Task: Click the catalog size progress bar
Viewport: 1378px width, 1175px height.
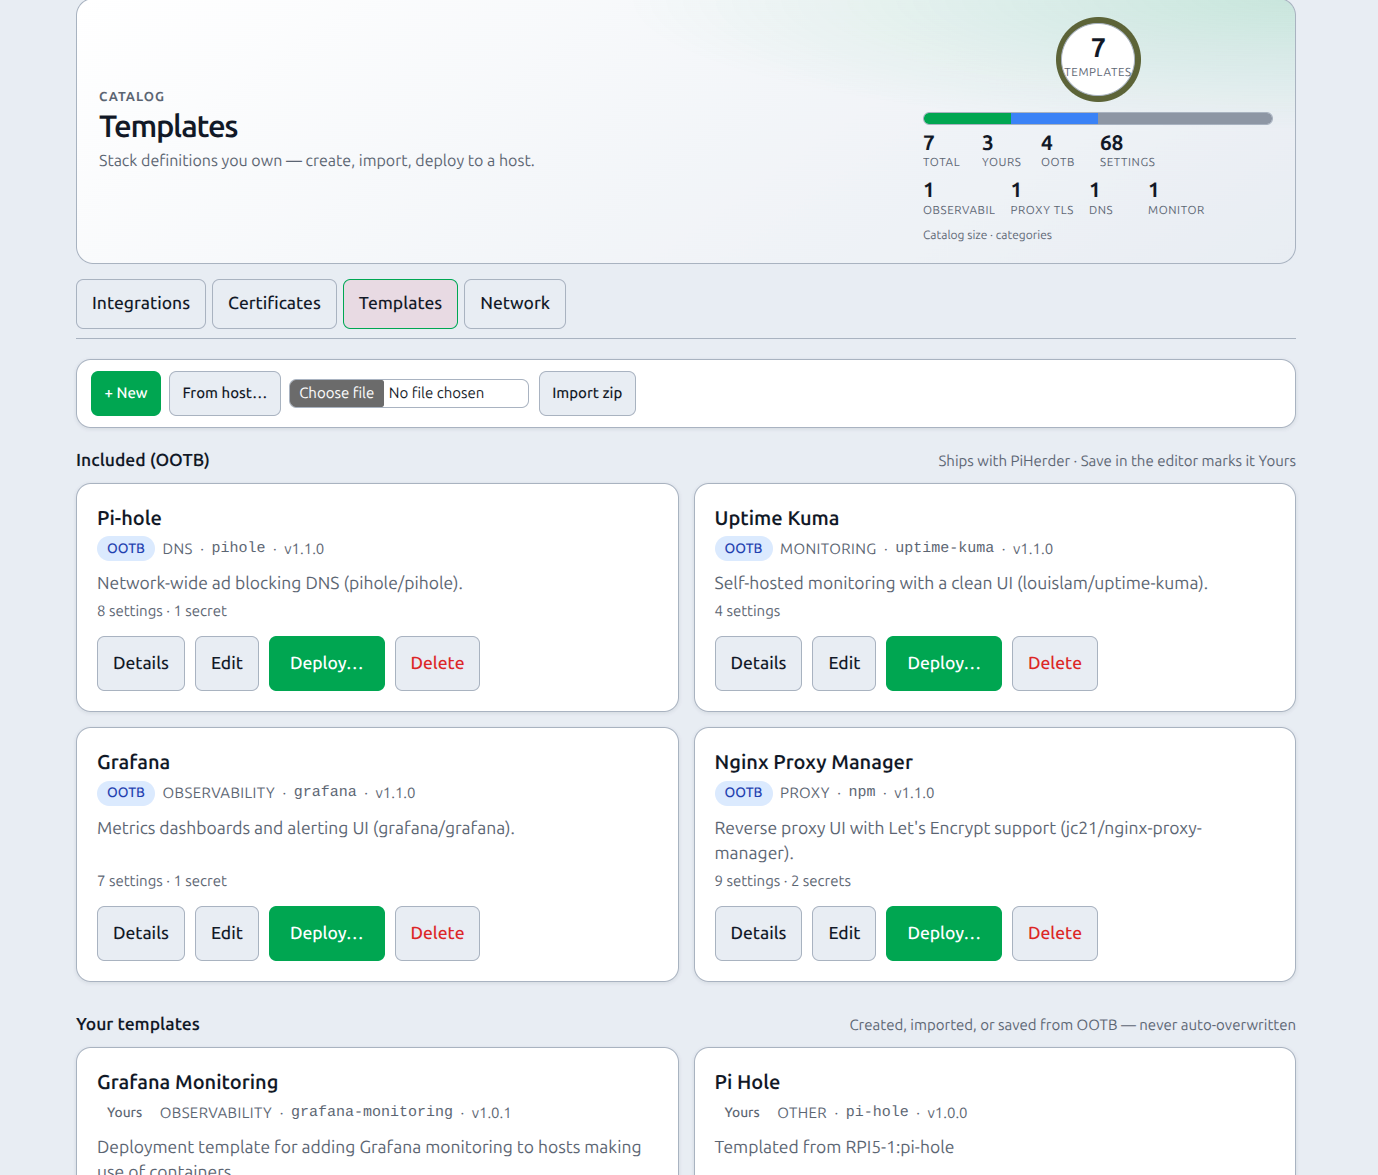Action: pyautogui.click(x=1098, y=118)
